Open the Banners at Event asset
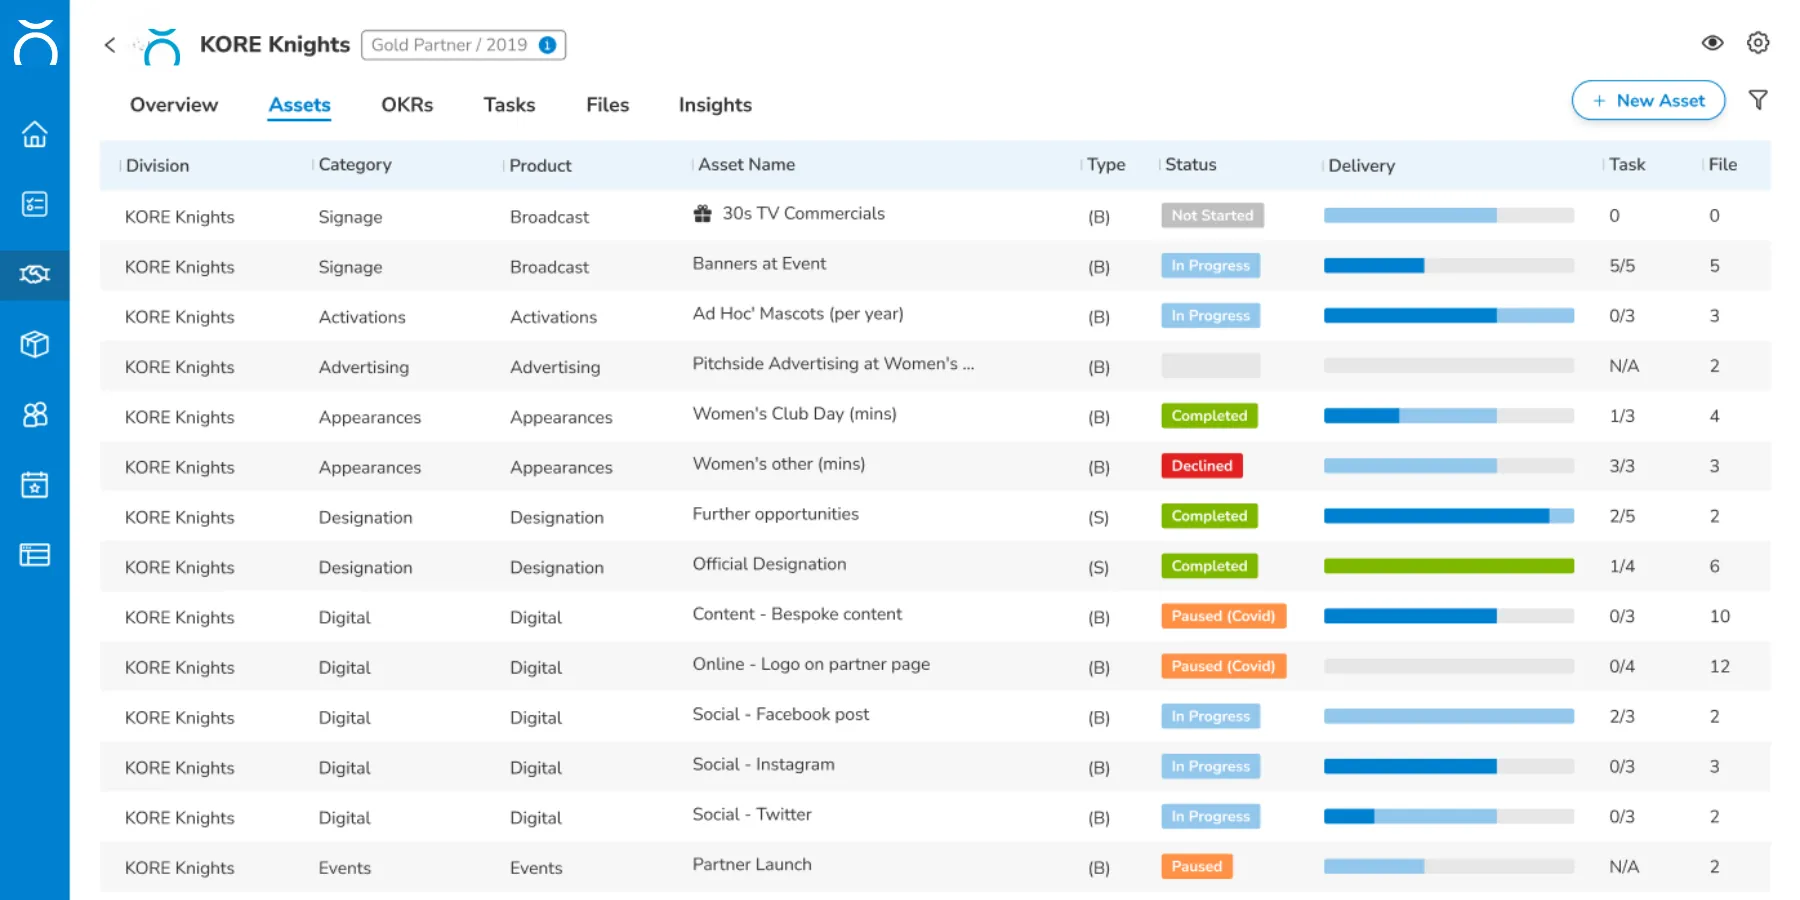Image resolution: width=1800 pixels, height=900 pixels. [759, 264]
